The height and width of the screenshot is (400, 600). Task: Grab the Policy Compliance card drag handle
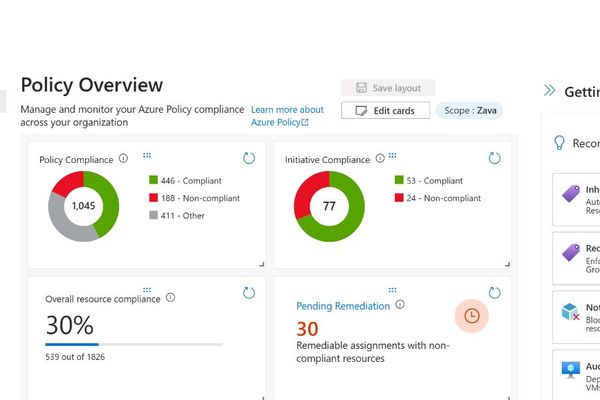click(147, 155)
